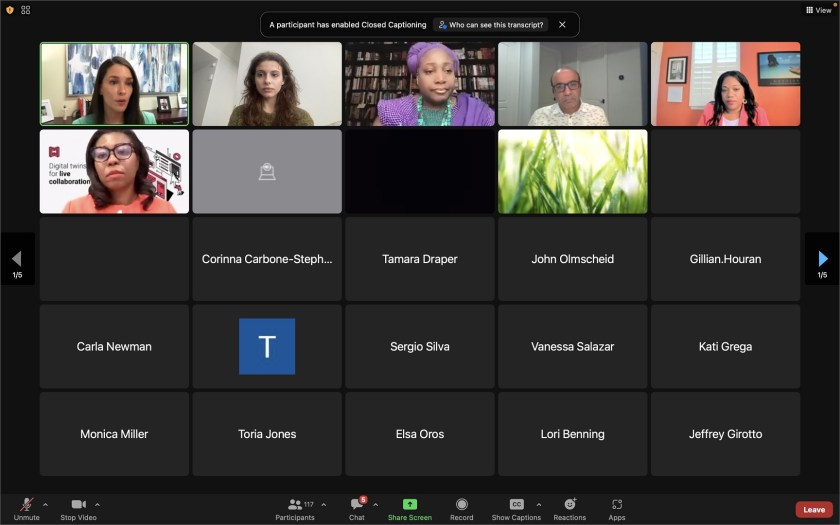Open the Participants panel
Image resolution: width=840 pixels, height=525 pixels.
tap(295, 505)
